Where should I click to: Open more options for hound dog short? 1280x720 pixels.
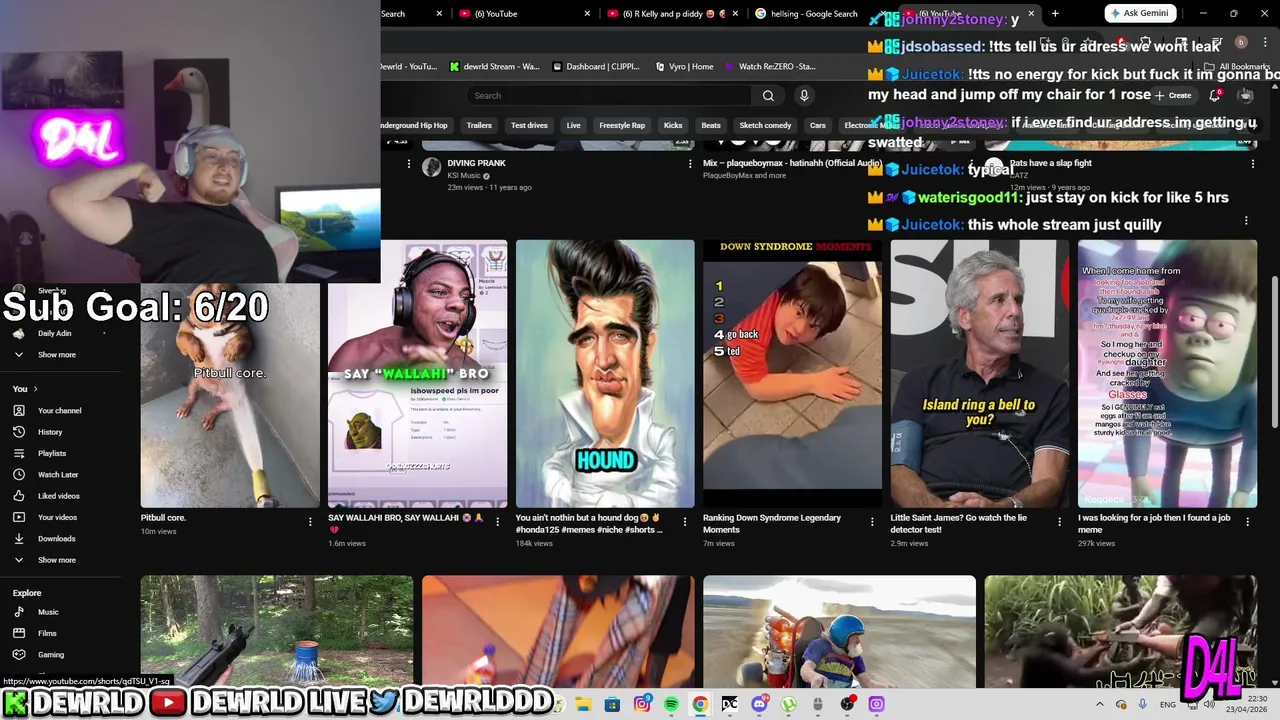[x=685, y=521]
